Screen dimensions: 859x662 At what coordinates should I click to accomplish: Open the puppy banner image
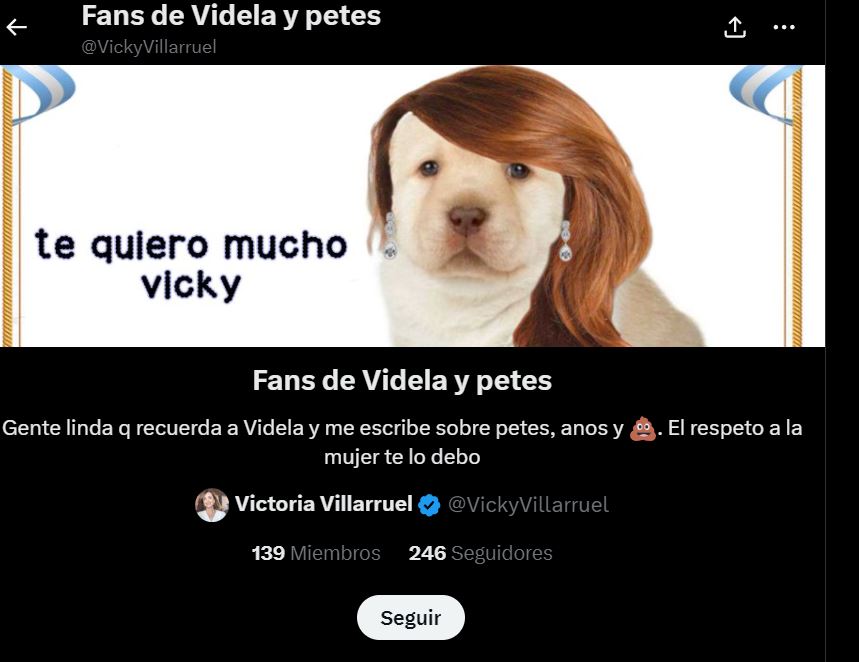point(413,206)
